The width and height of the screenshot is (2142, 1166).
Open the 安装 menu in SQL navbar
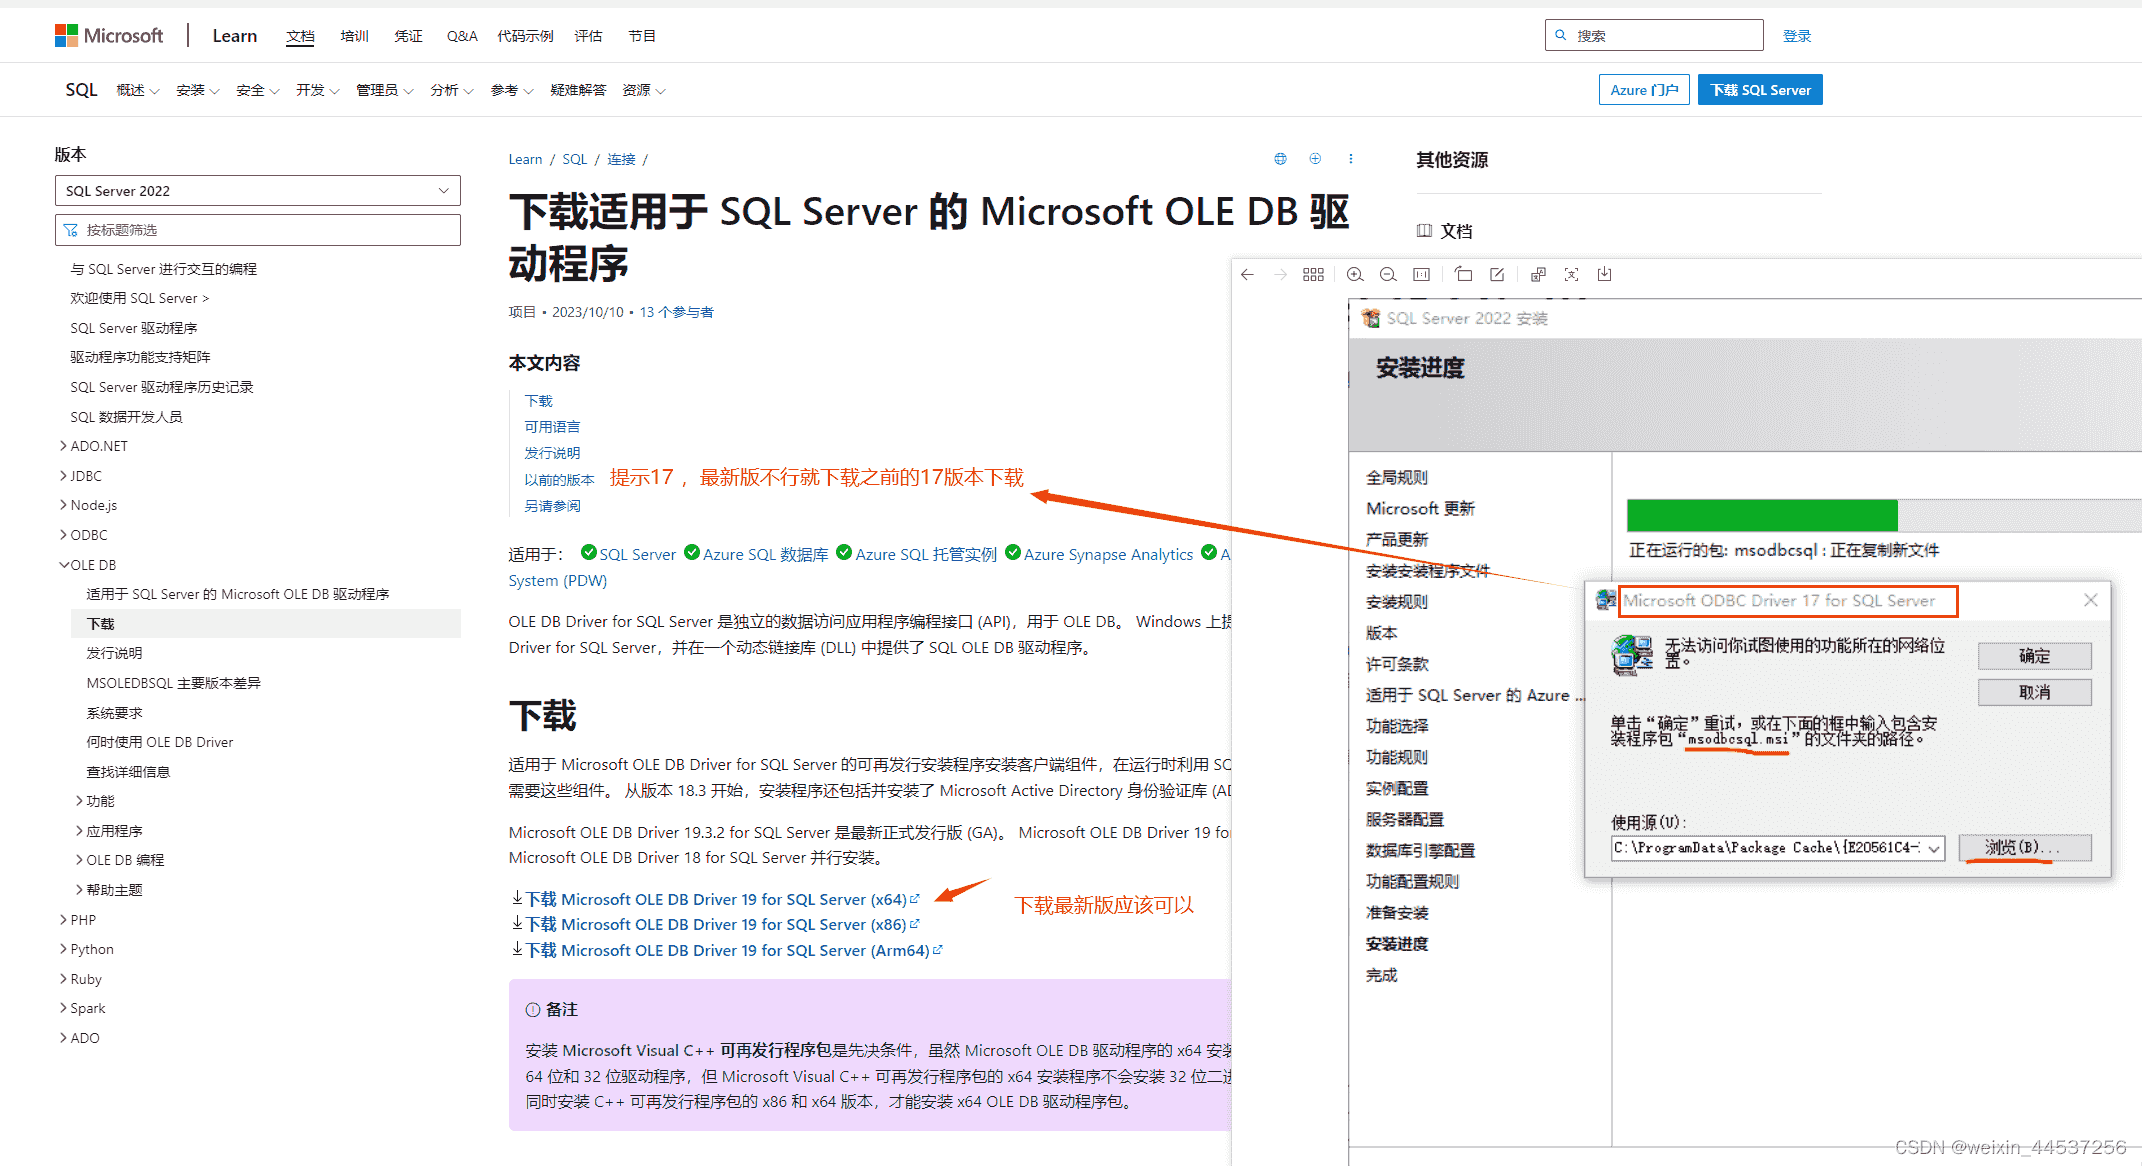click(x=197, y=90)
